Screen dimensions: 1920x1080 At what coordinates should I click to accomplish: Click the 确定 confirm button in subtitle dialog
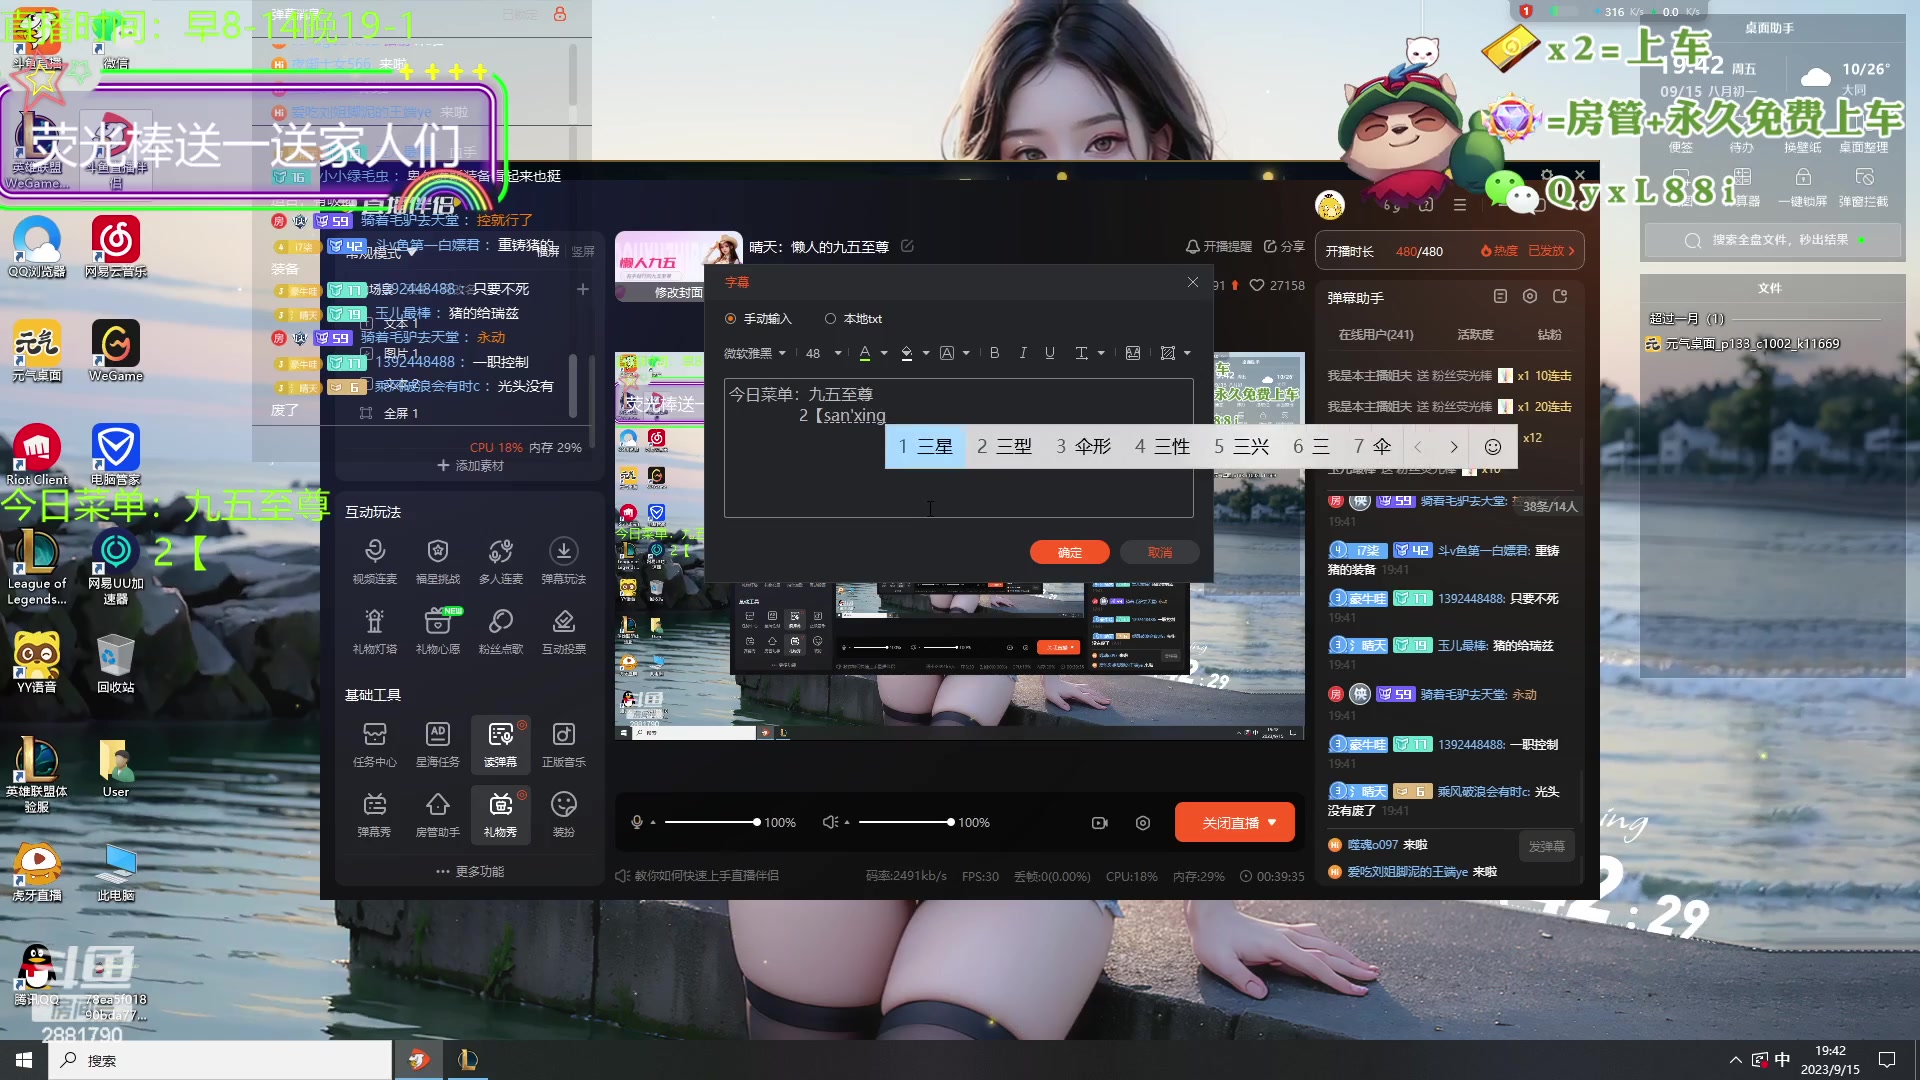click(1069, 552)
